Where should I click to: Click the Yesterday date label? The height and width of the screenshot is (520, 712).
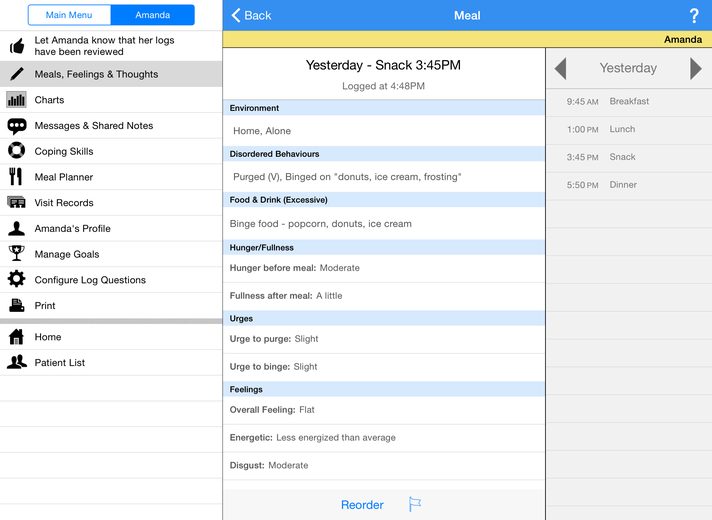pyautogui.click(x=628, y=68)
